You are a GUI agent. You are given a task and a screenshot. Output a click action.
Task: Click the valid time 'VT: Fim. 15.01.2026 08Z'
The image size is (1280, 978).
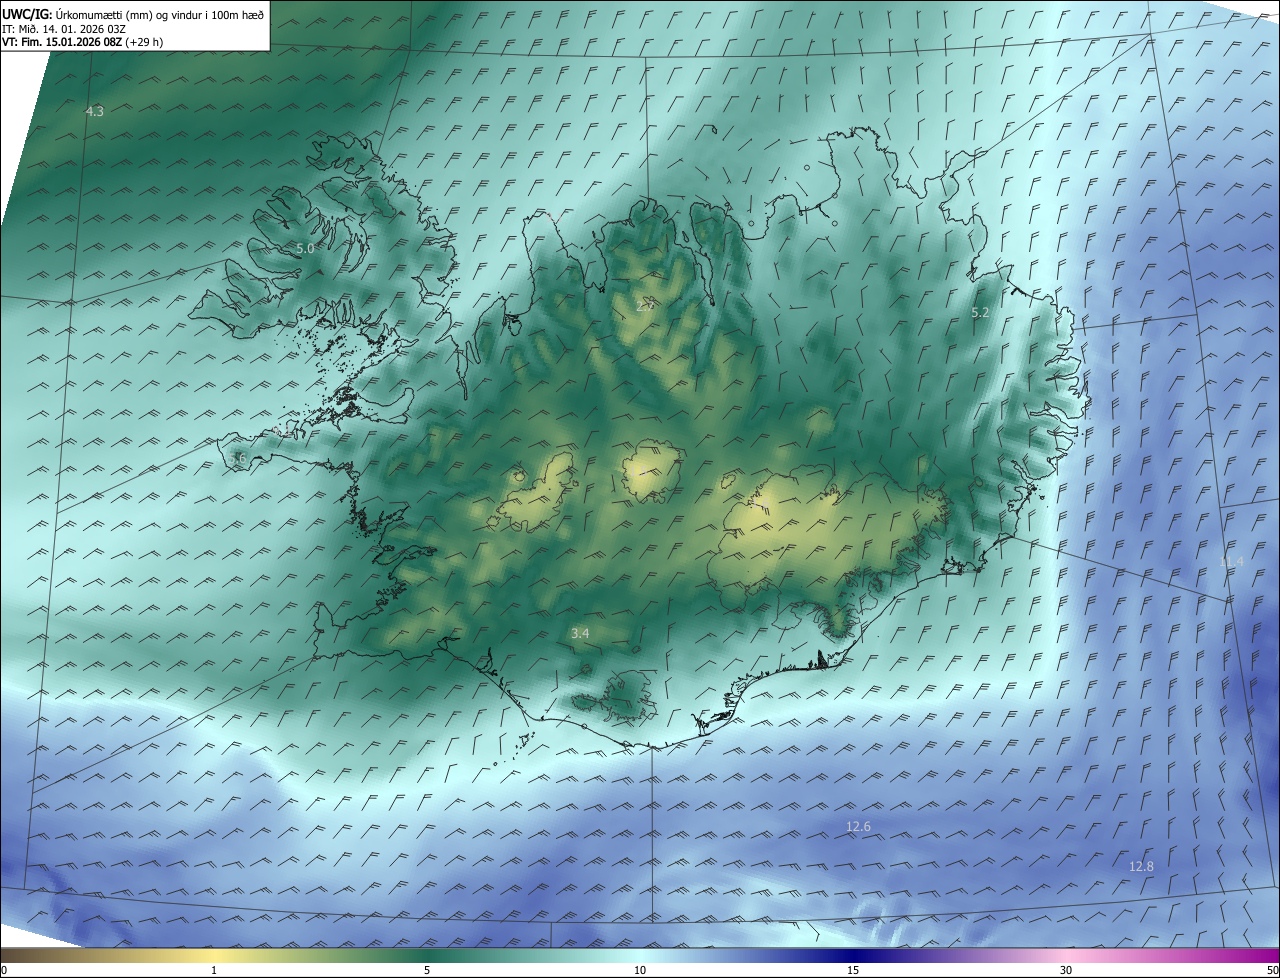[x=61, y=42]
